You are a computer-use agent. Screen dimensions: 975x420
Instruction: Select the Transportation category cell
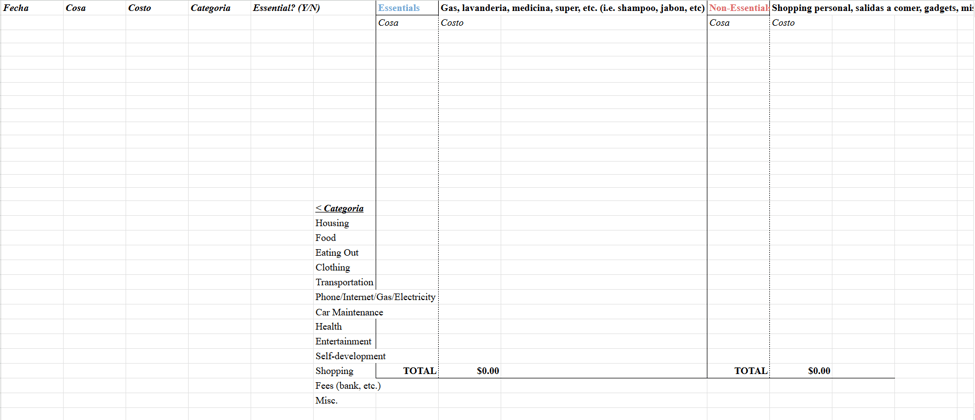pyautogui.click(x=344, y=283)
